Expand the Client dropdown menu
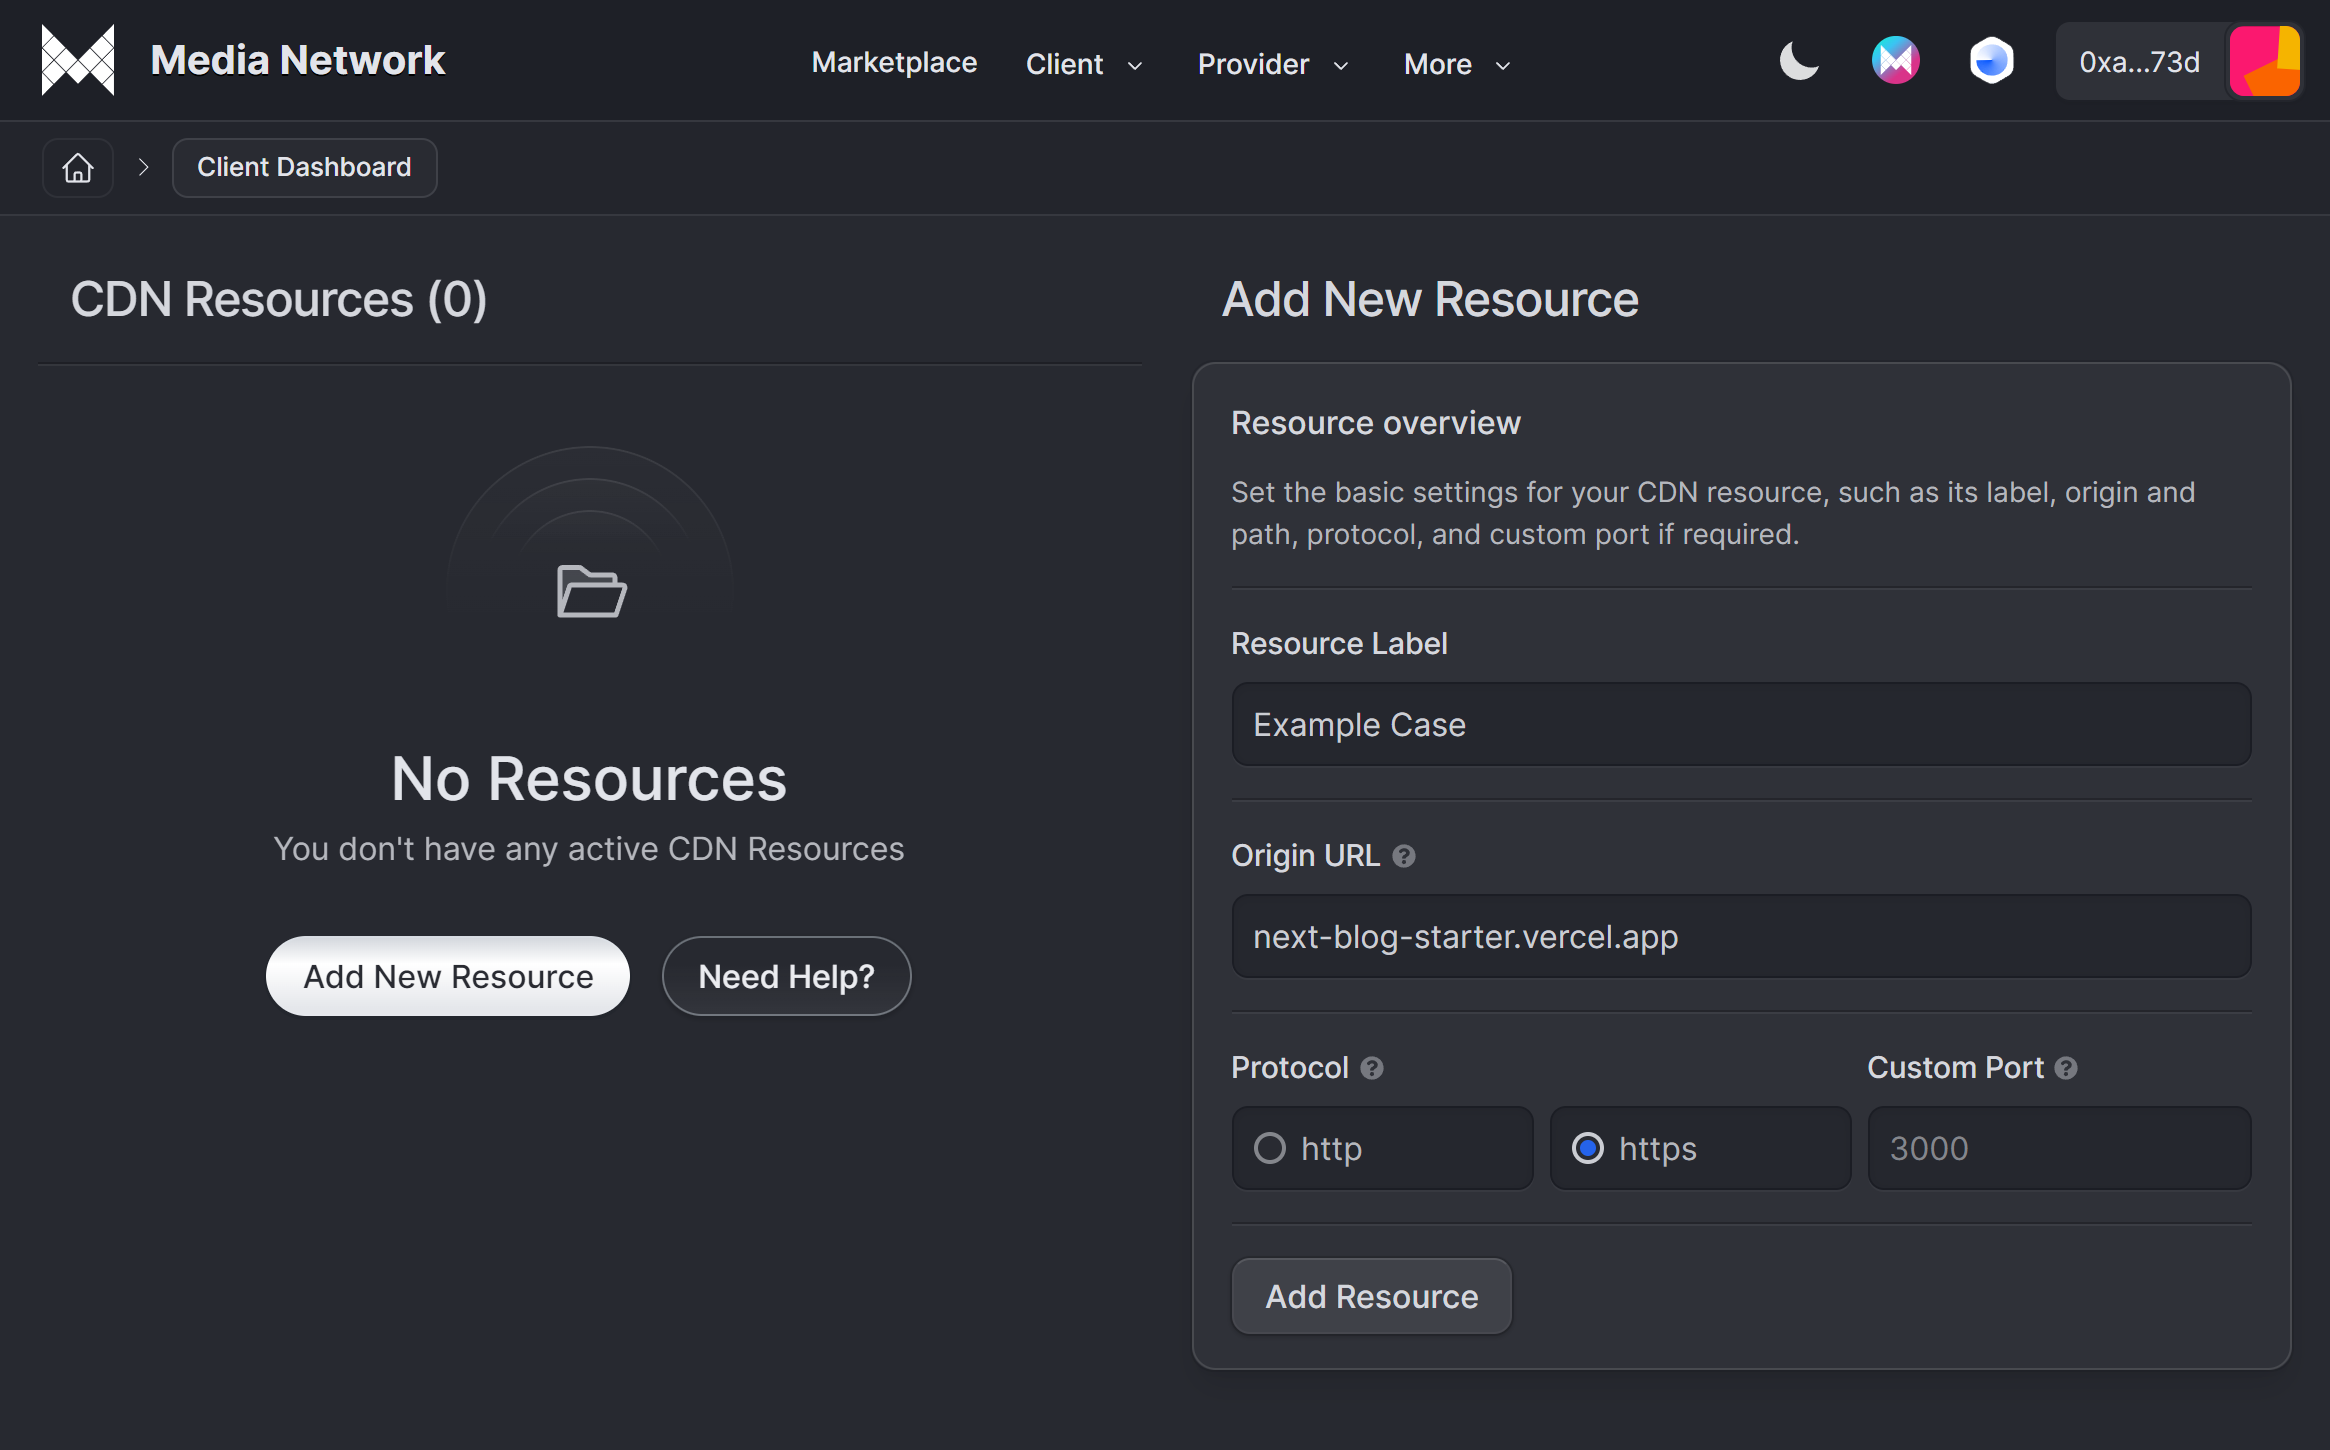Screen dimensions: 2330x1450 [x=1084, y=64]
